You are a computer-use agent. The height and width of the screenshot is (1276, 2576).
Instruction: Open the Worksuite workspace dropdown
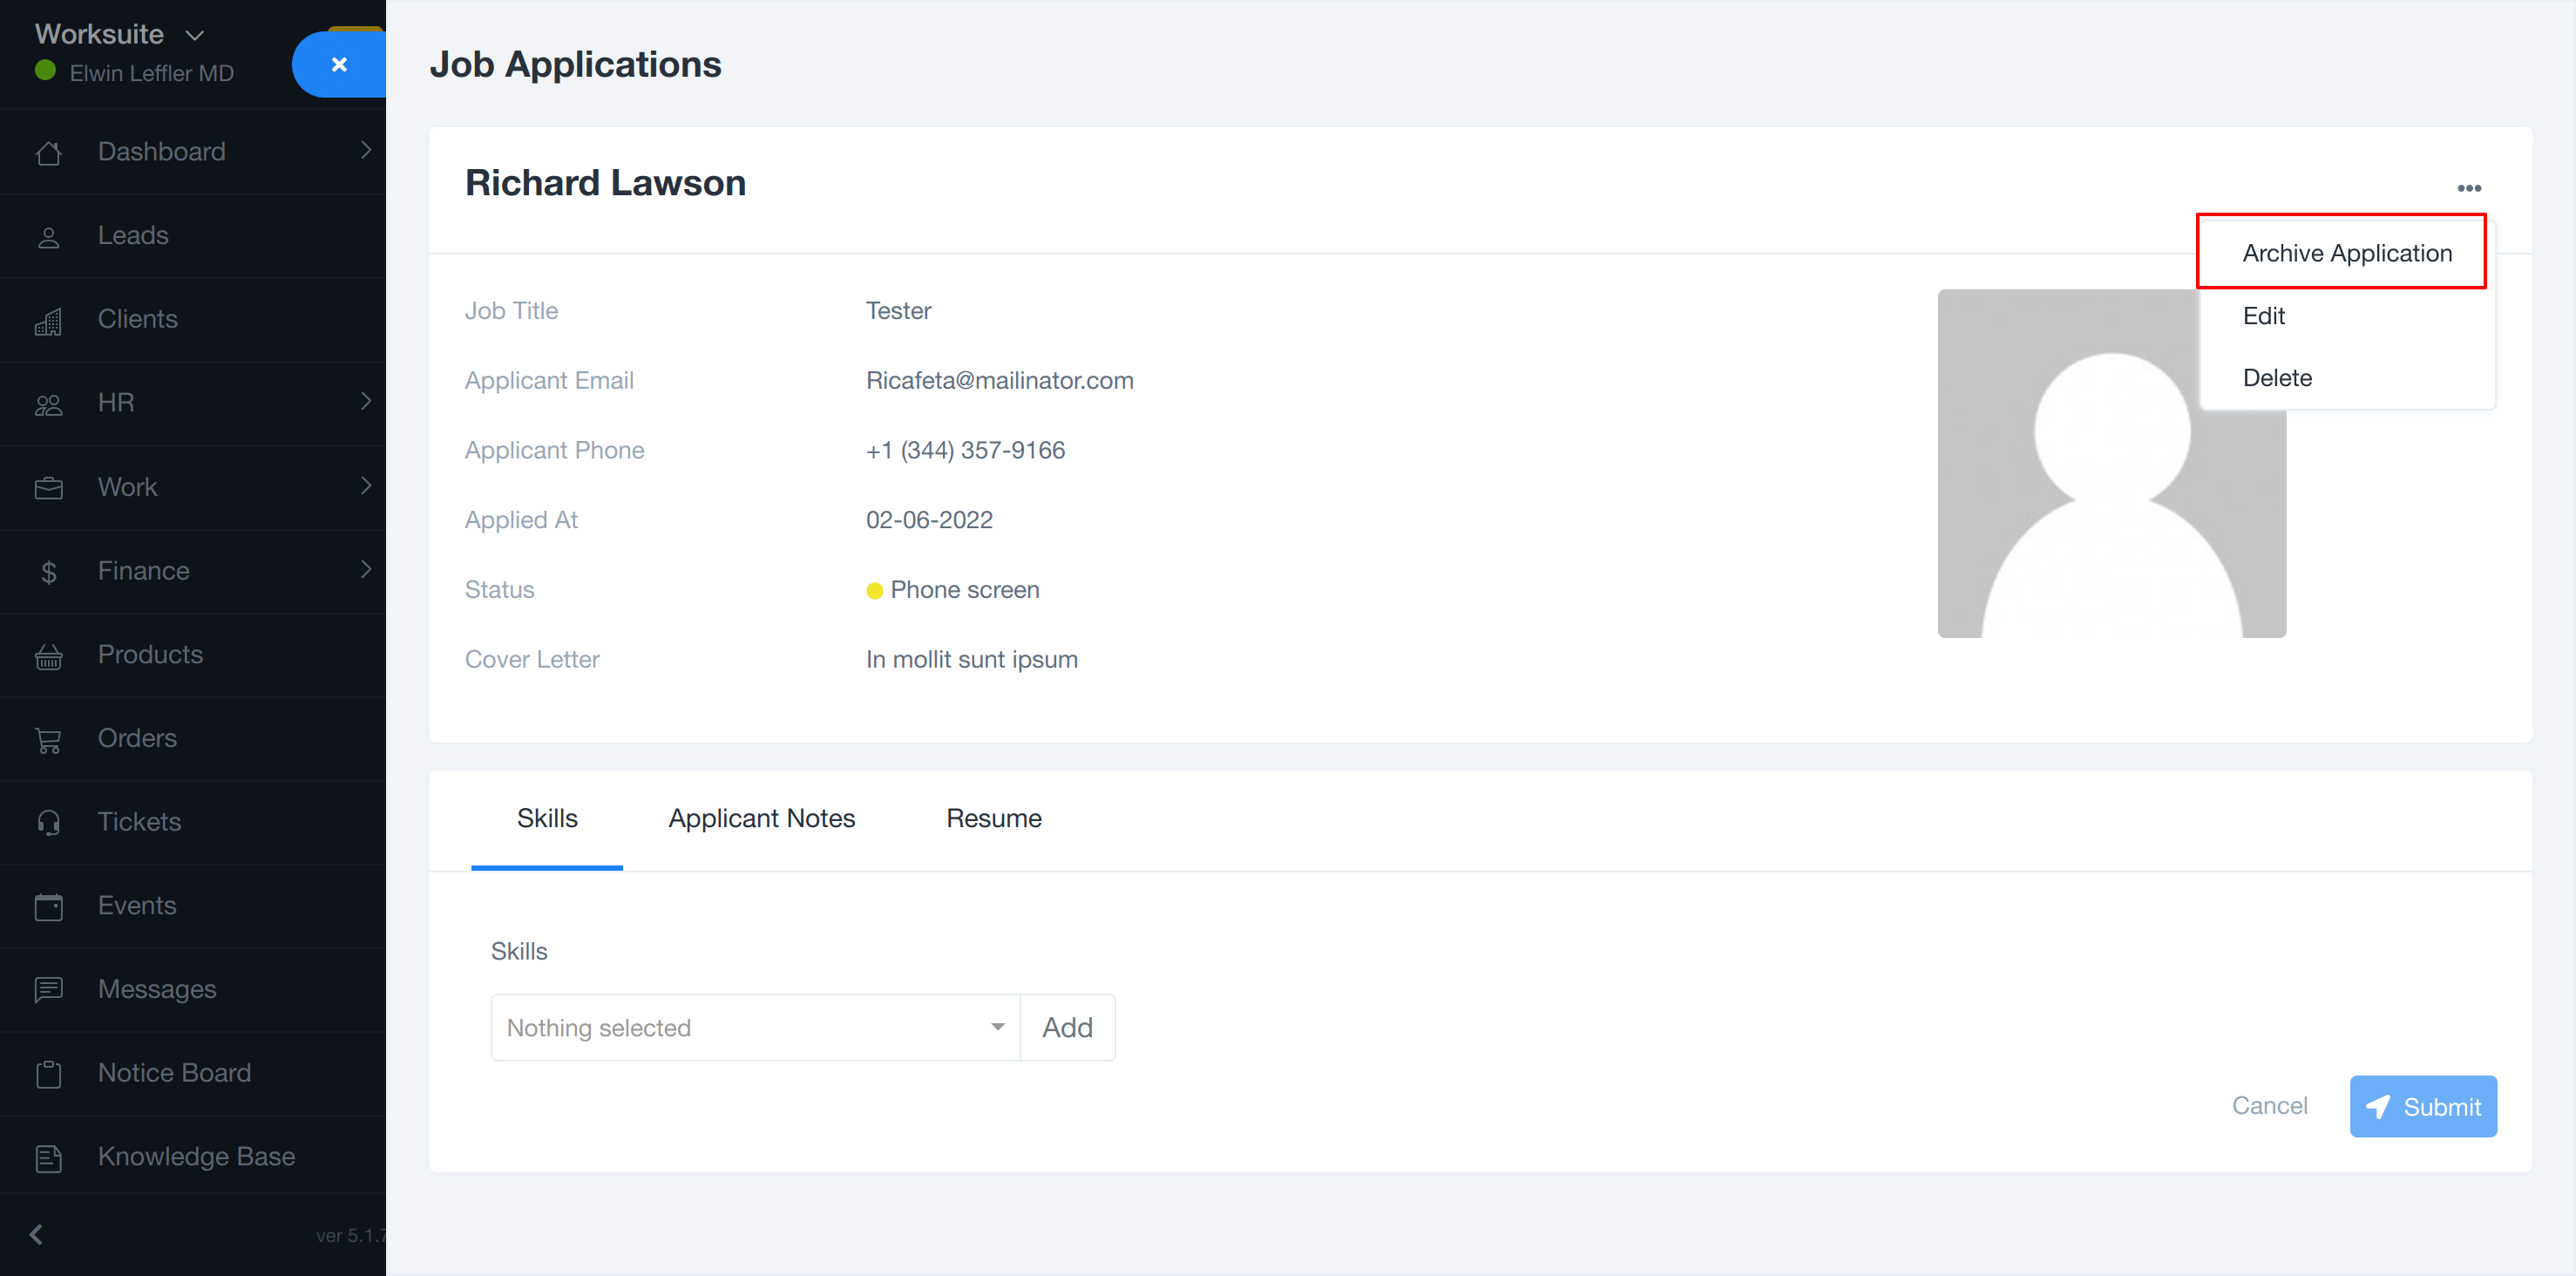[120, 34]
